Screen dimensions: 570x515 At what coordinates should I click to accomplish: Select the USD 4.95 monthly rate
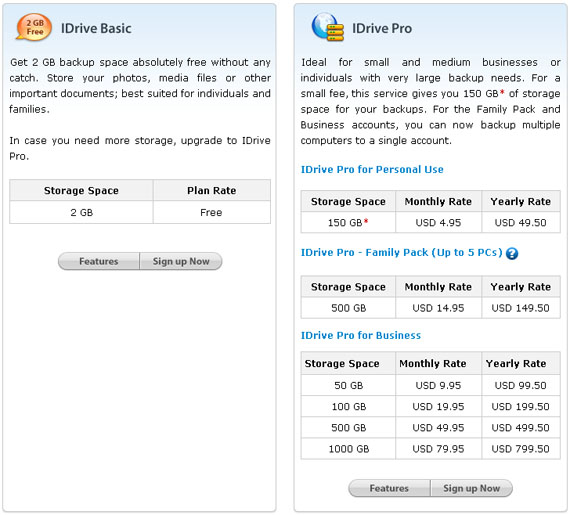pos(438,222)
